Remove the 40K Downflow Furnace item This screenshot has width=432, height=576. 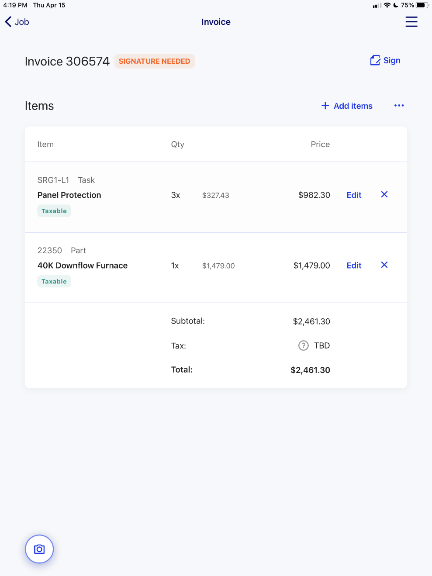[384, 265]
